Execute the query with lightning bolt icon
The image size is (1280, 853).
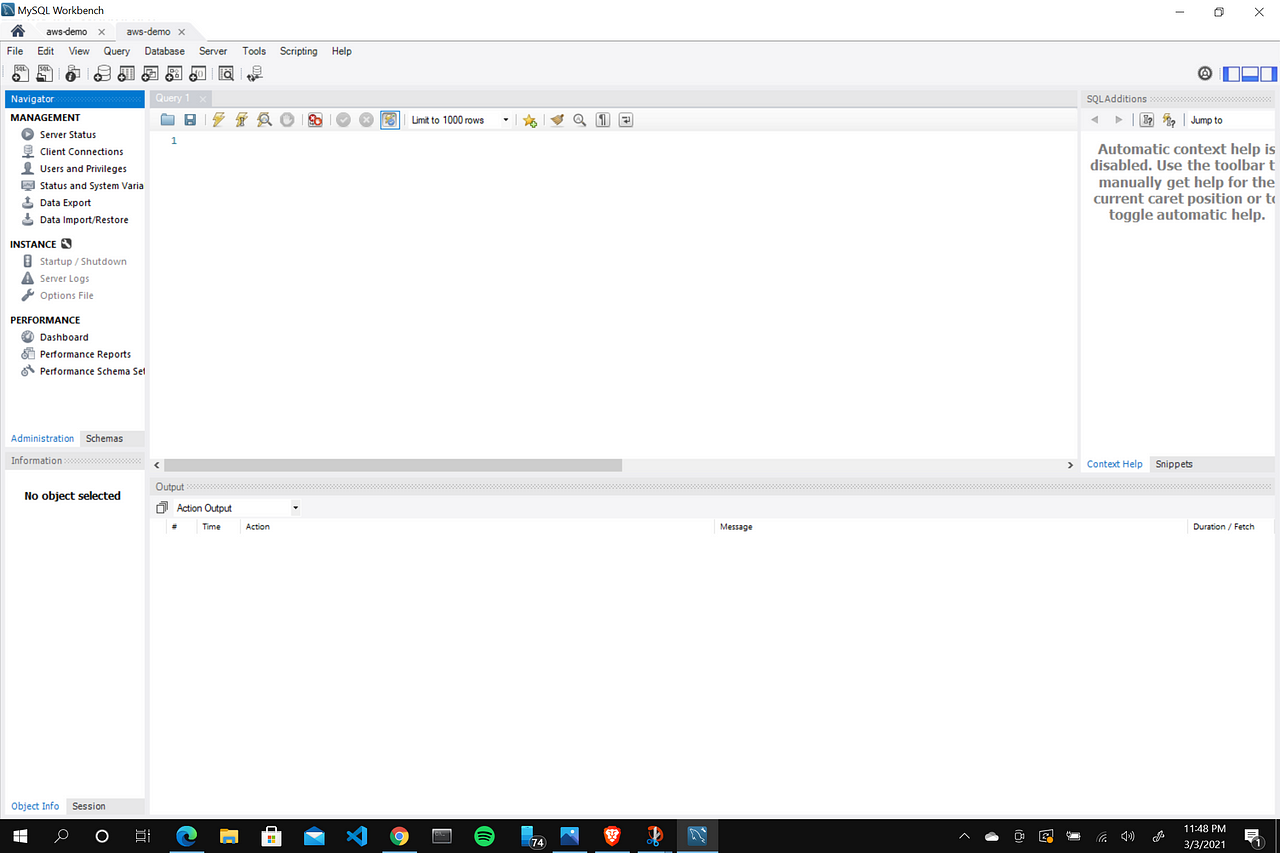219,120
